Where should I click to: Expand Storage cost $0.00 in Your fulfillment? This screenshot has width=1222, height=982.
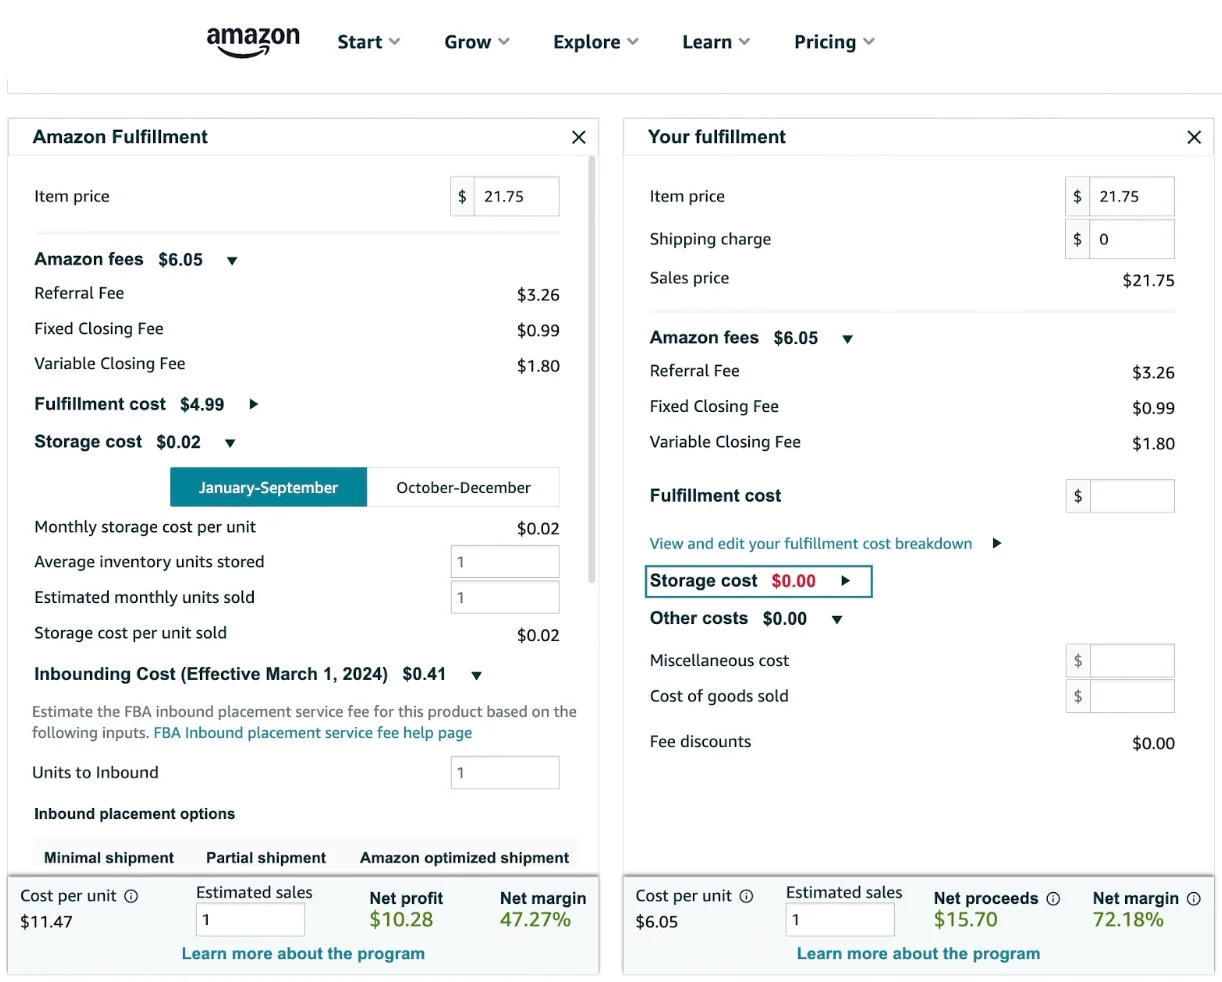(845, 581)
